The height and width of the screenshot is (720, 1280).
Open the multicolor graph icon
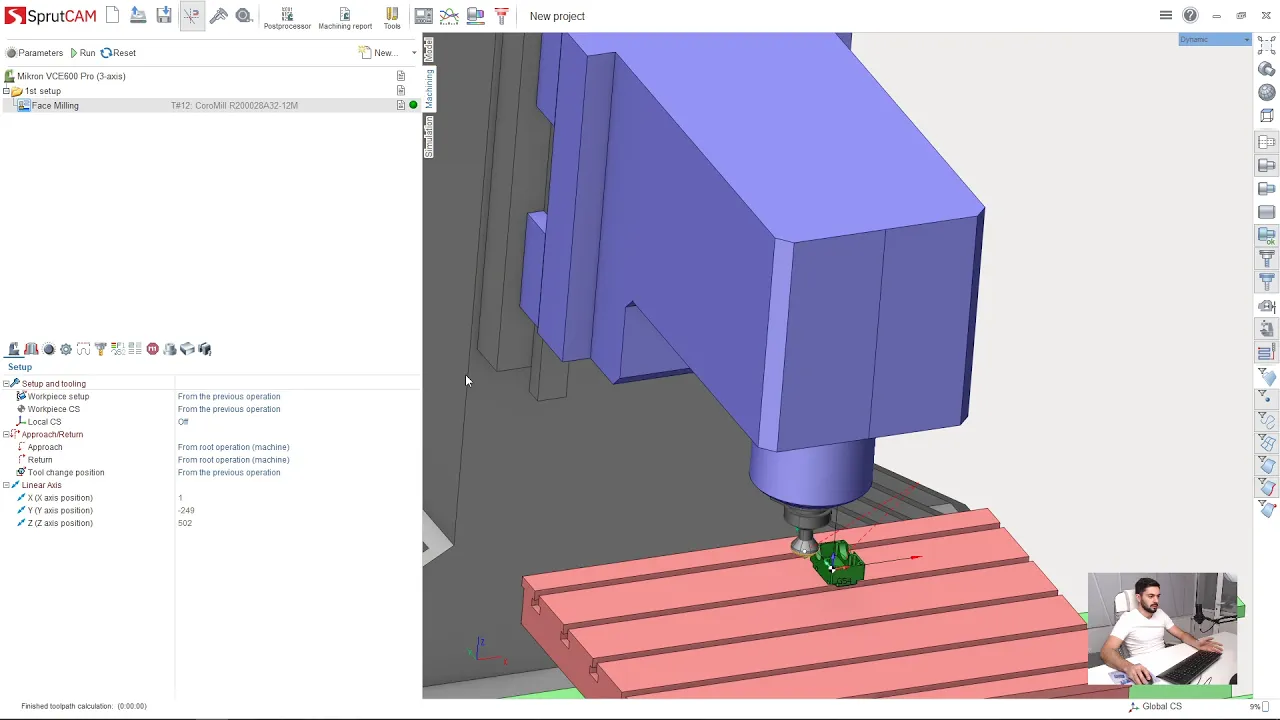(450, 15)
